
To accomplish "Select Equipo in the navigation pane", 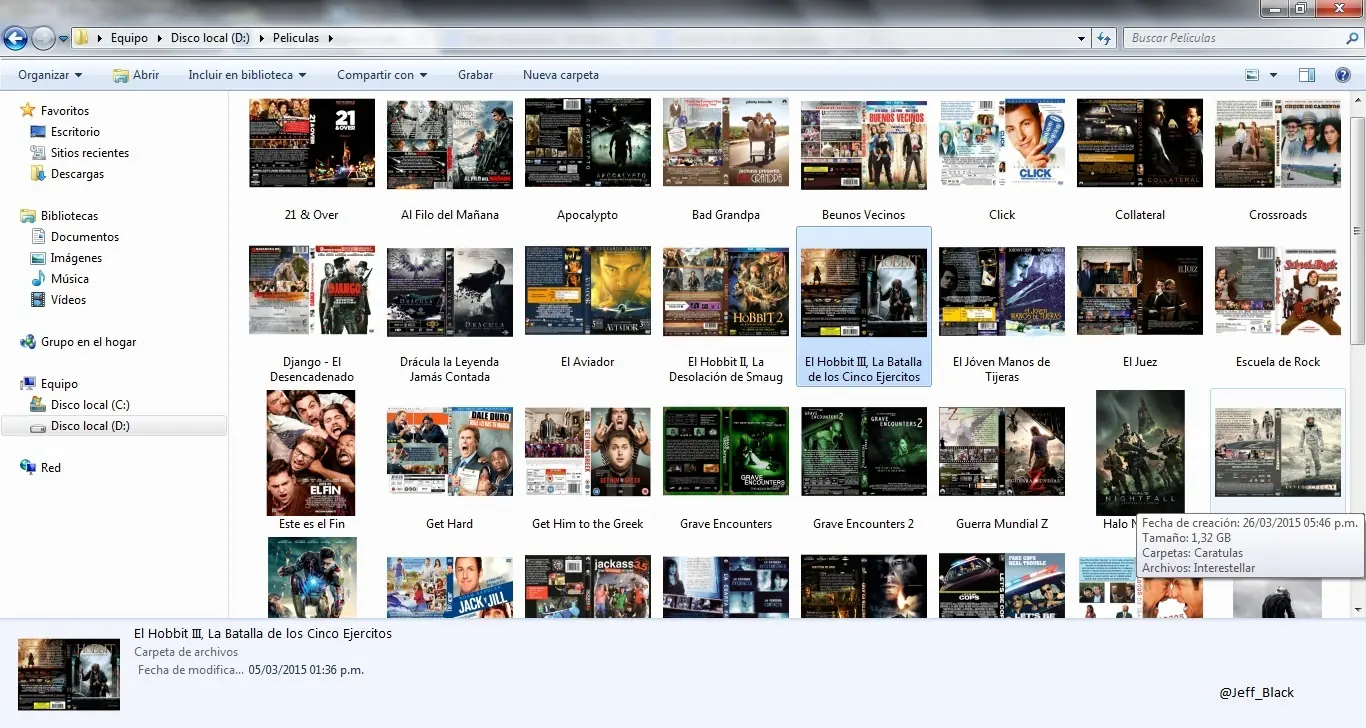I will [x=59, y=384].
